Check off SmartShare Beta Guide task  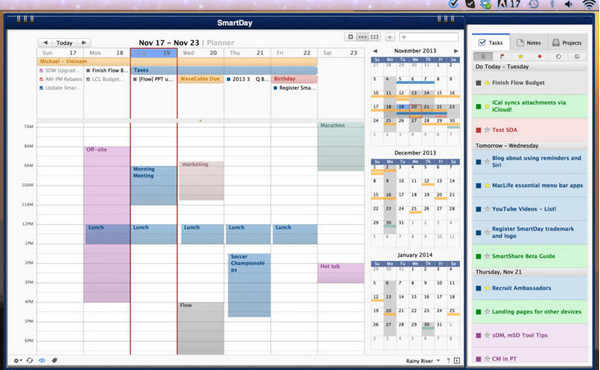(x=478, y=256)
